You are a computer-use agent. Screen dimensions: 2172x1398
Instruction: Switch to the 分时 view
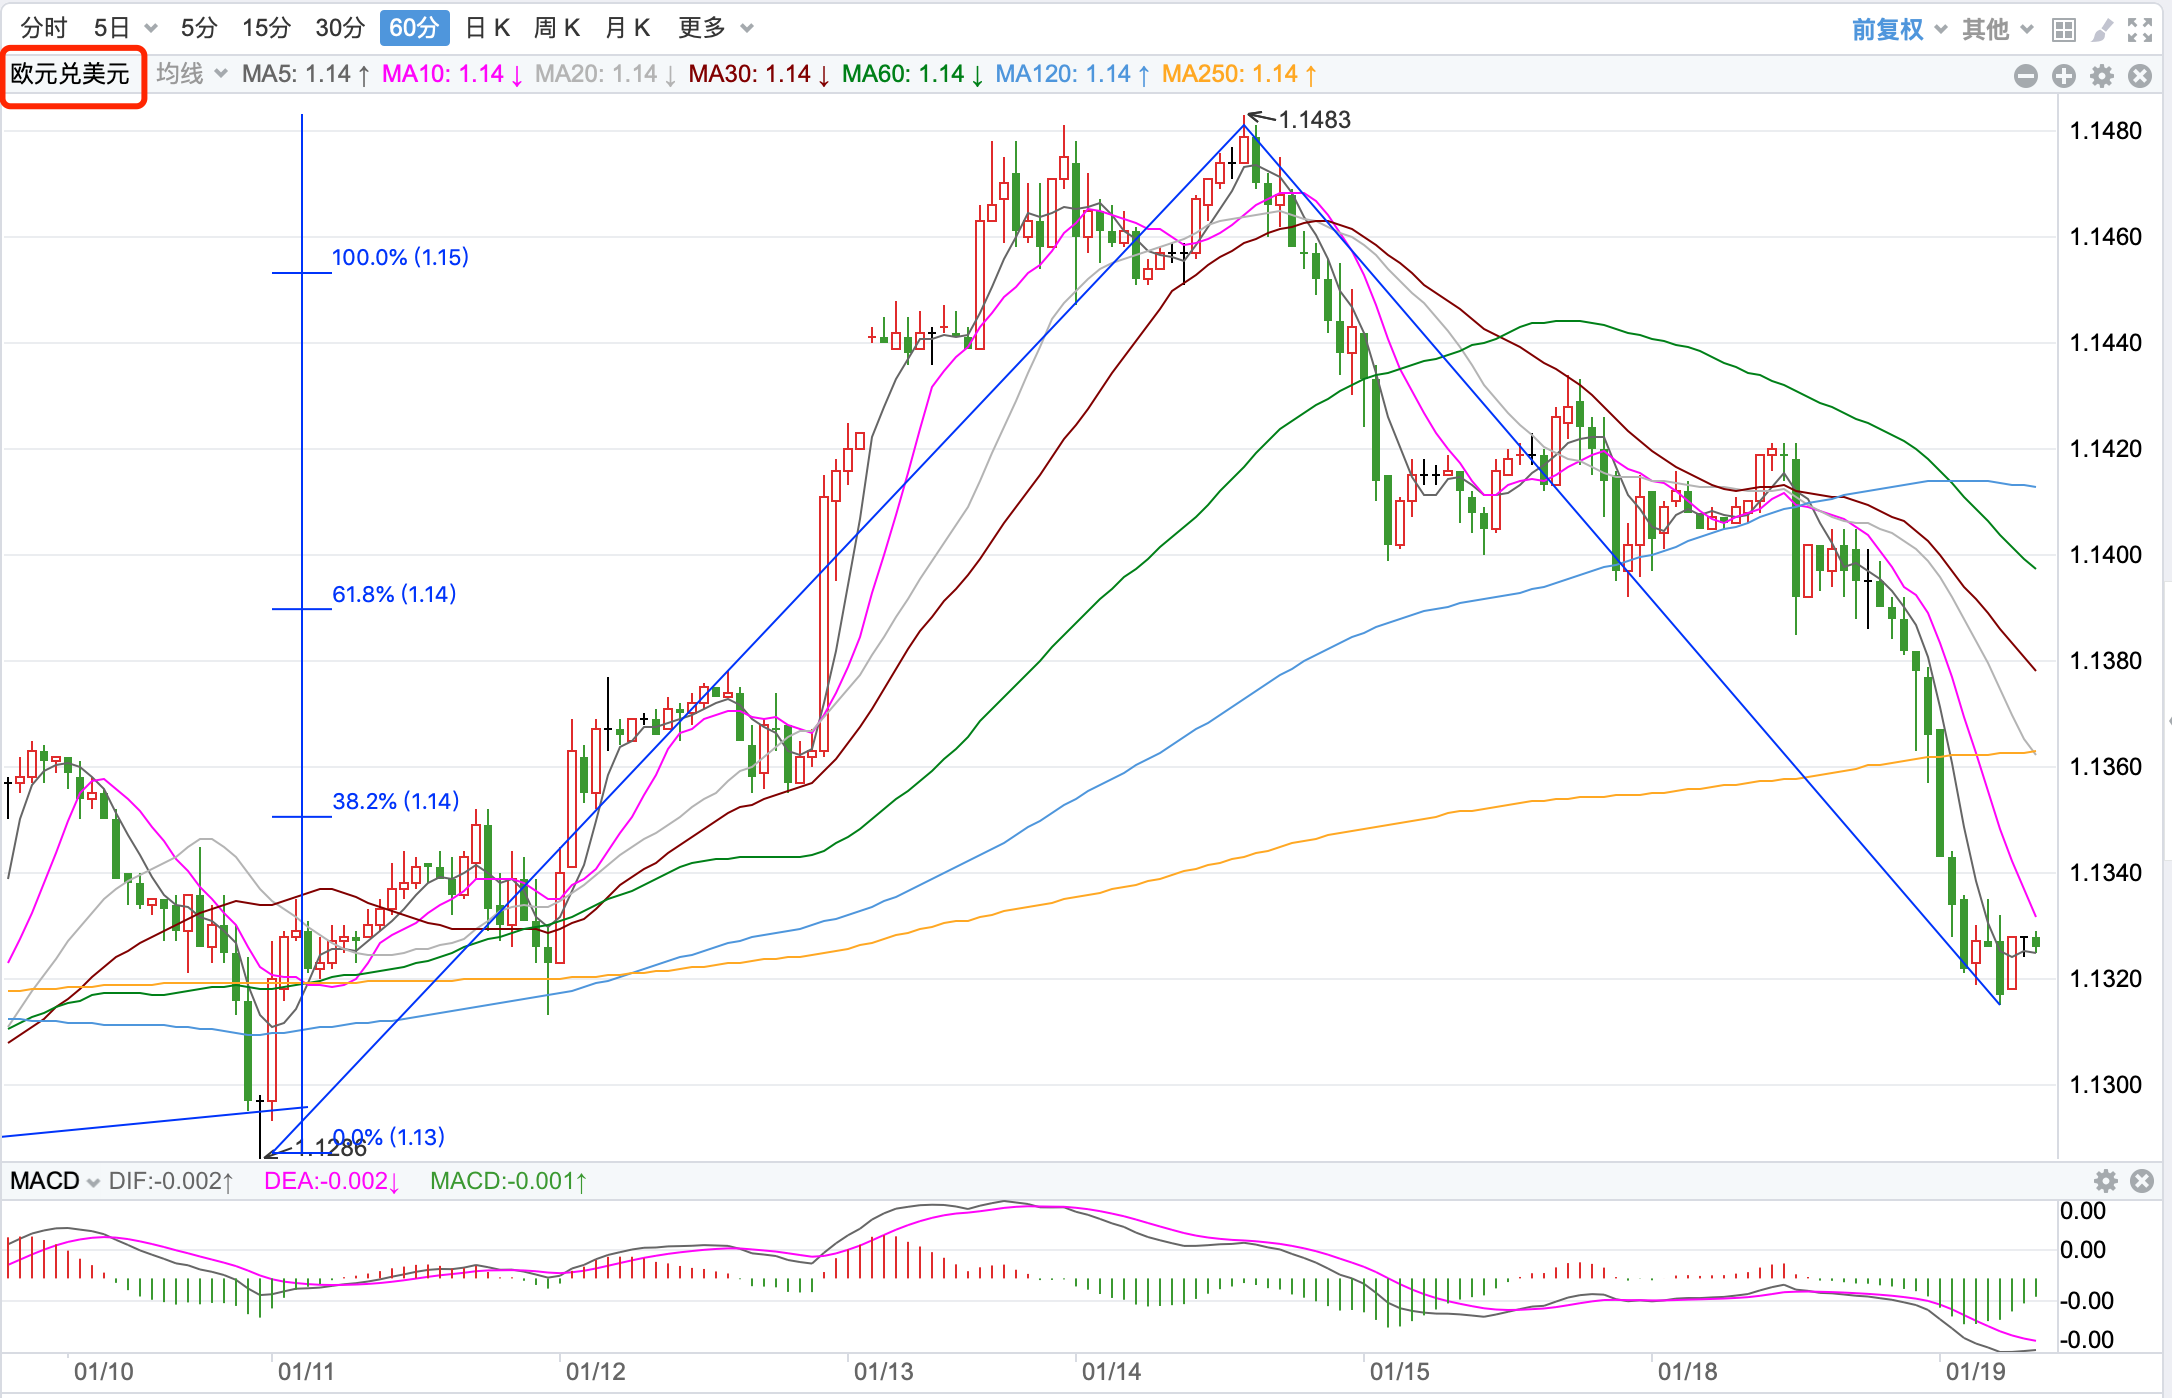point(44,28)
